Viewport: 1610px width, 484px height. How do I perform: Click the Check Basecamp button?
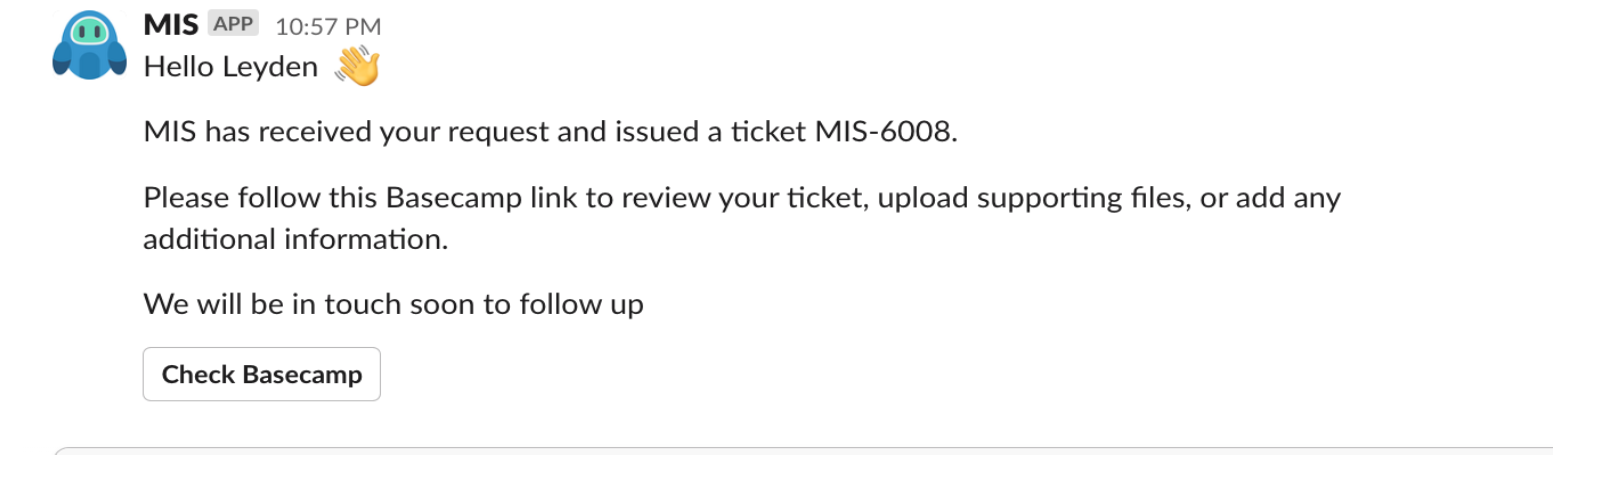[262, 374]
